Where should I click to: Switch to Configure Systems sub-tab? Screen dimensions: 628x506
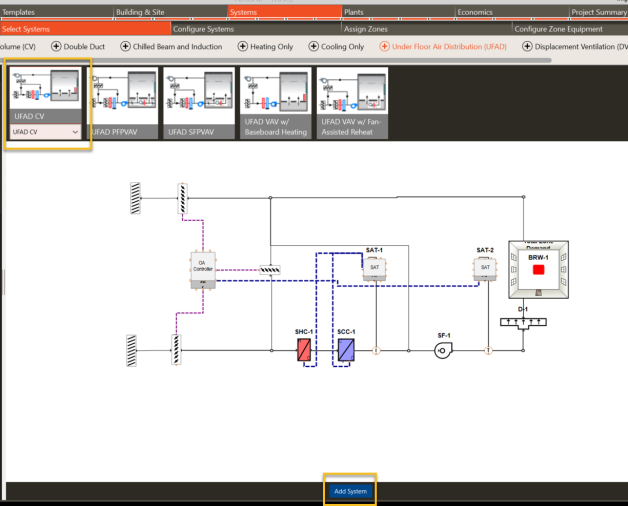[256, 29]
